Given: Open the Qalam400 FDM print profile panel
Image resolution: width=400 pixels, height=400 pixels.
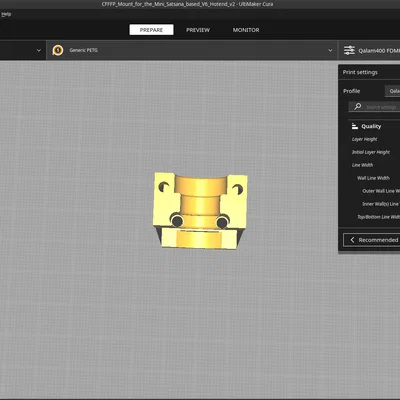Looking at the screenshot, I should 369,50.
